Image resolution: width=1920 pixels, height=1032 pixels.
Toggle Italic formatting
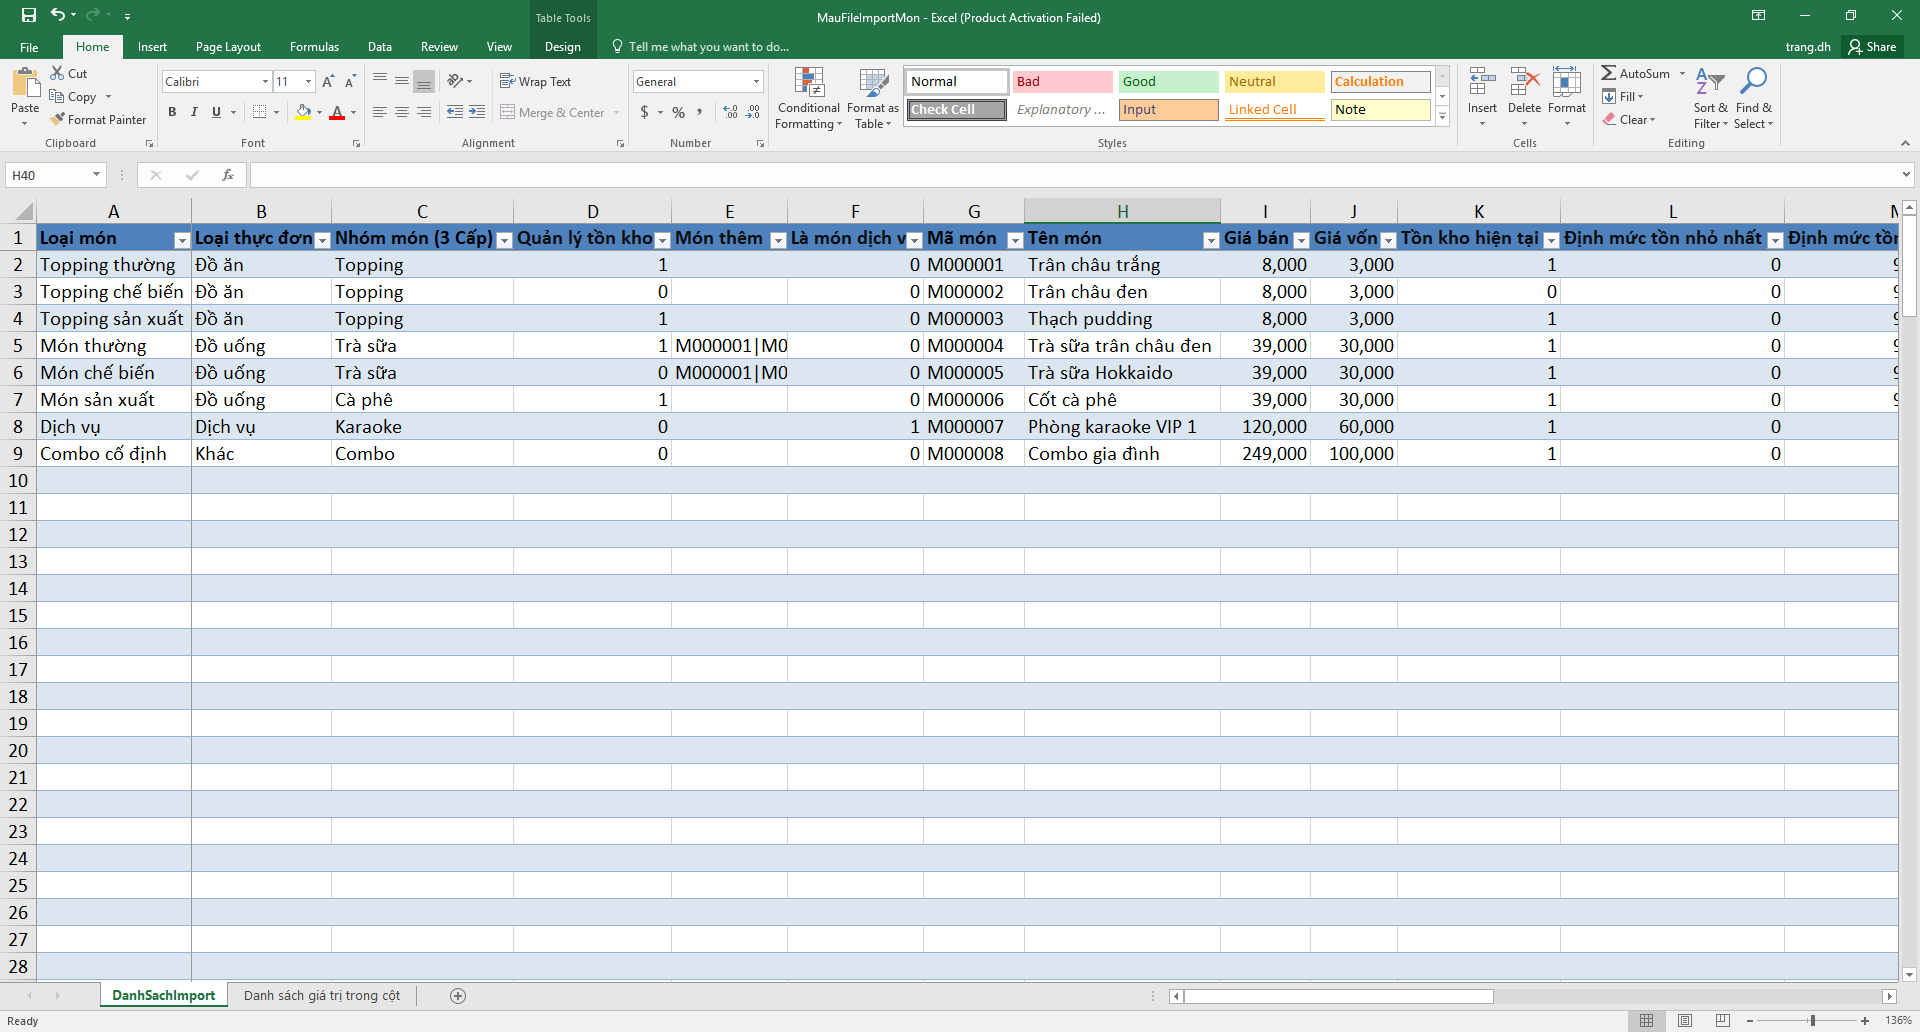point(194,112)
